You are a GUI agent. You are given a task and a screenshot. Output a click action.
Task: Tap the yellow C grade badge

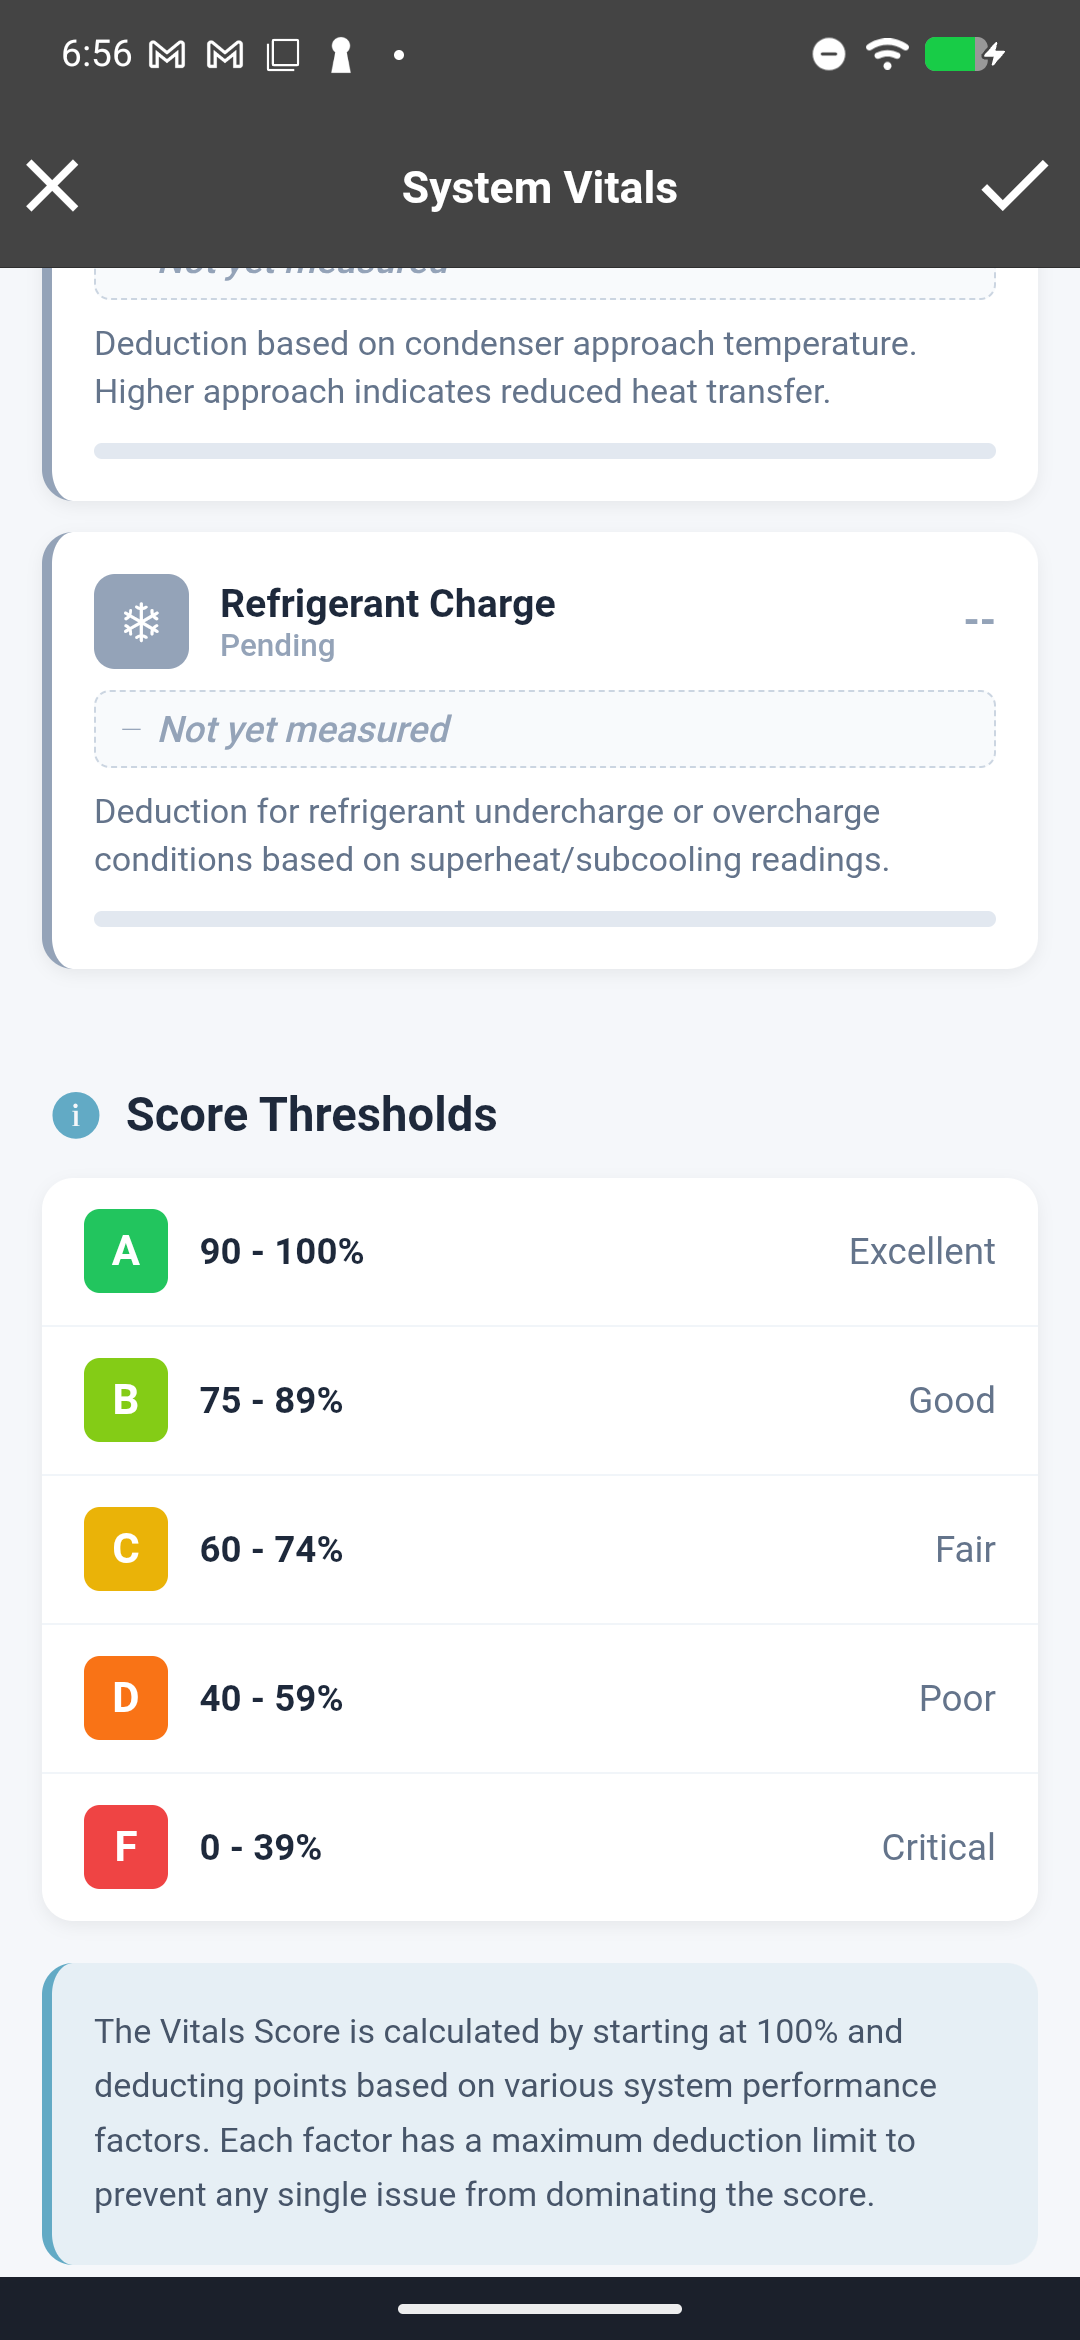(x=125, y=1549)
